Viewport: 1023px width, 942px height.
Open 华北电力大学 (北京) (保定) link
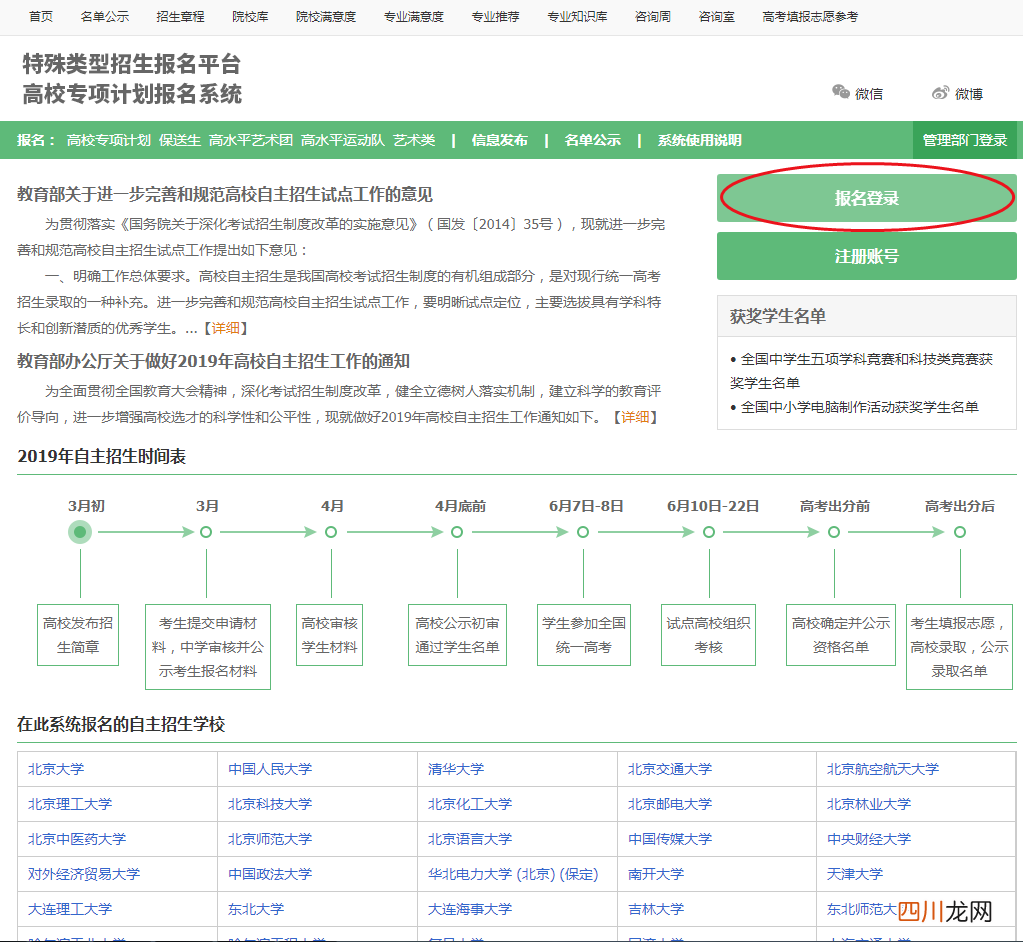[513, 874]
